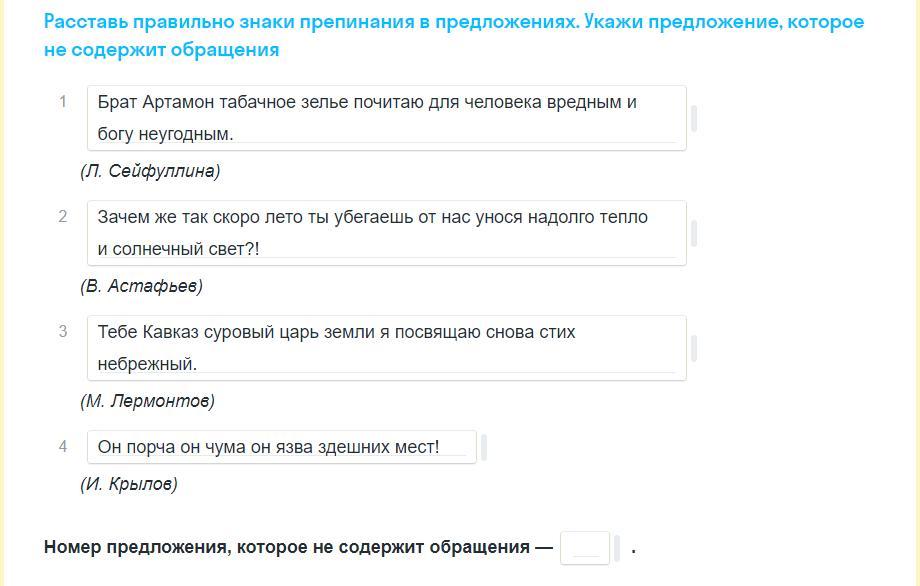Click the author caption '(М. Лермонтов)'
Screen dimensions: 920x586
tap(147, 401)
